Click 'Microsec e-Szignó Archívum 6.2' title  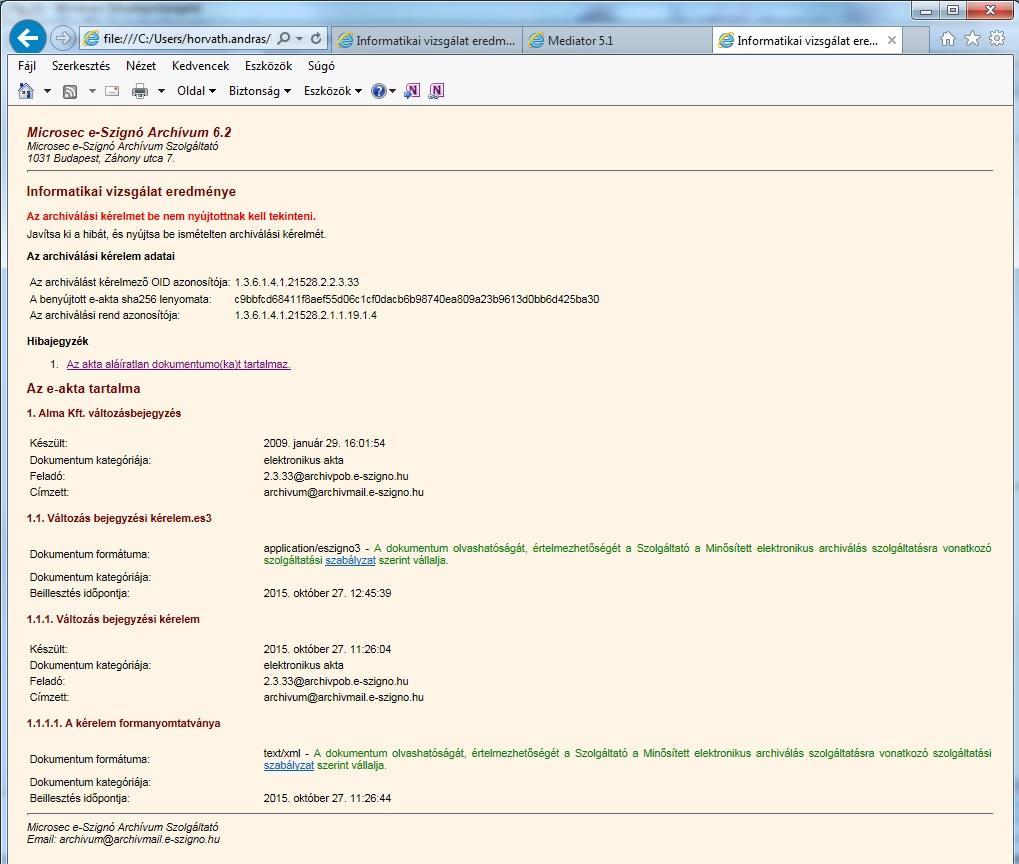129,132
